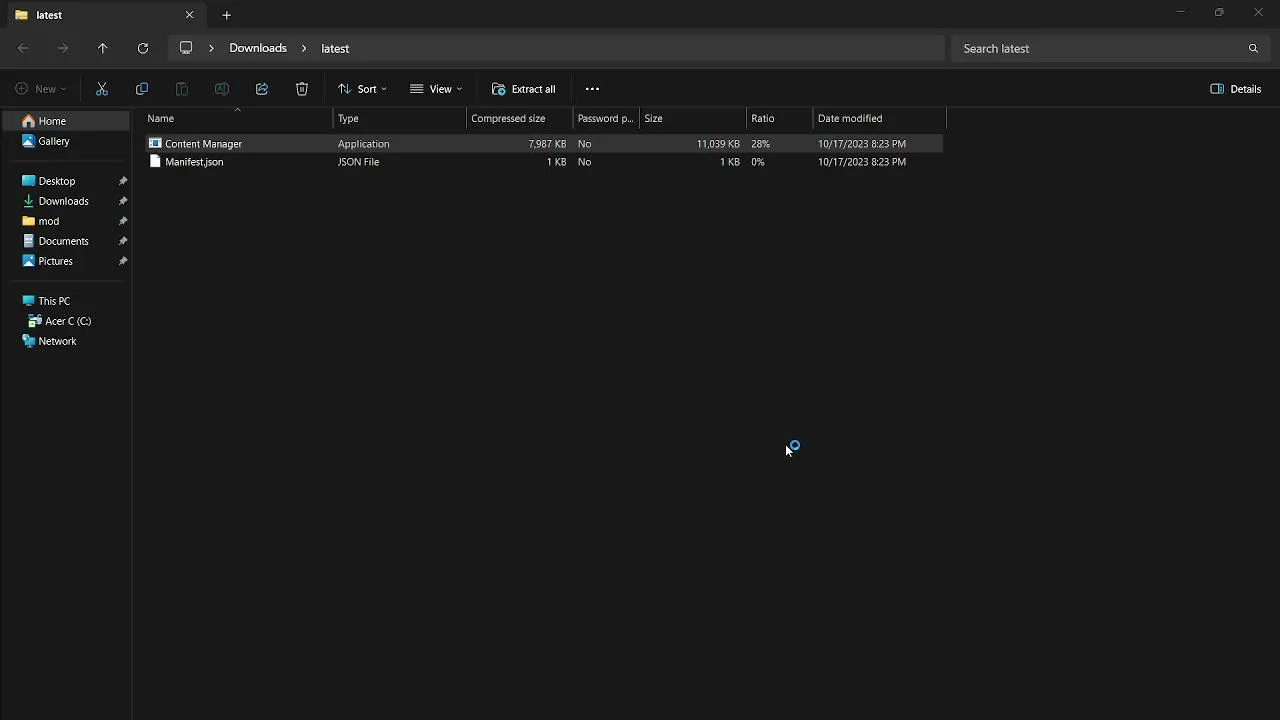Click the pin icon beside mod folder
The height and width of the screenshot is (720, 1280).
[123, 221]
